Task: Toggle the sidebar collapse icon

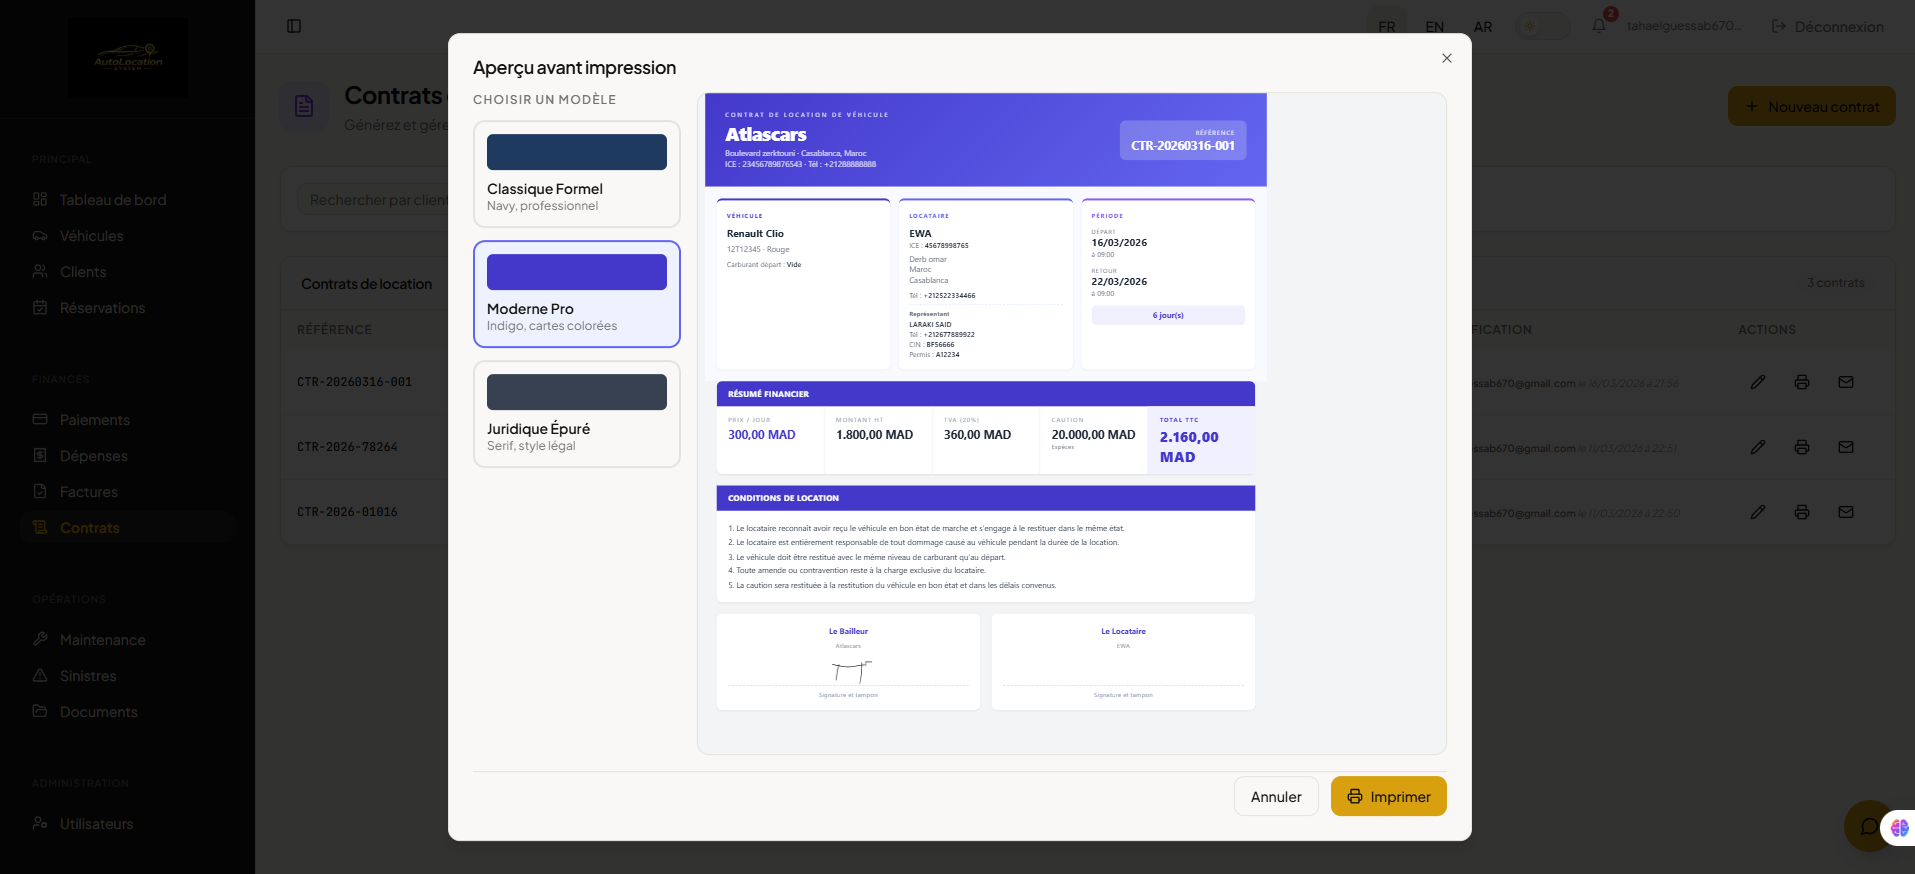Action: pos(294,26)
